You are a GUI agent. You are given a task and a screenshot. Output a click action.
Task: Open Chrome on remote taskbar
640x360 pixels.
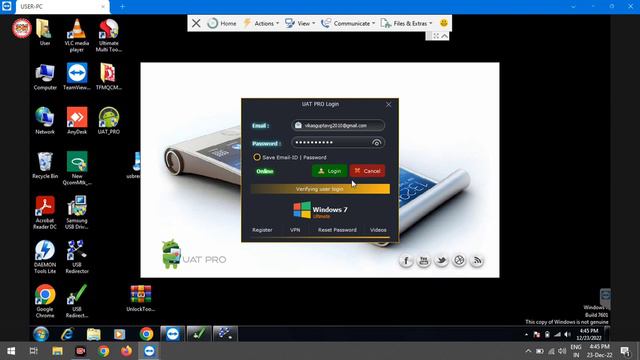click(x=146, y=334)
